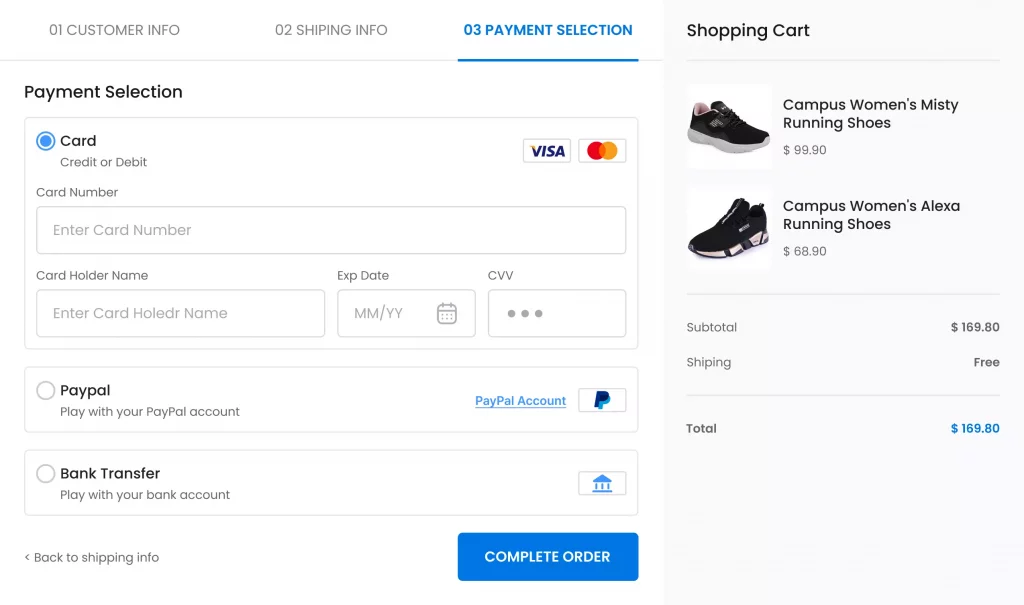Click the Card Holder Name field

click(180, 313)
